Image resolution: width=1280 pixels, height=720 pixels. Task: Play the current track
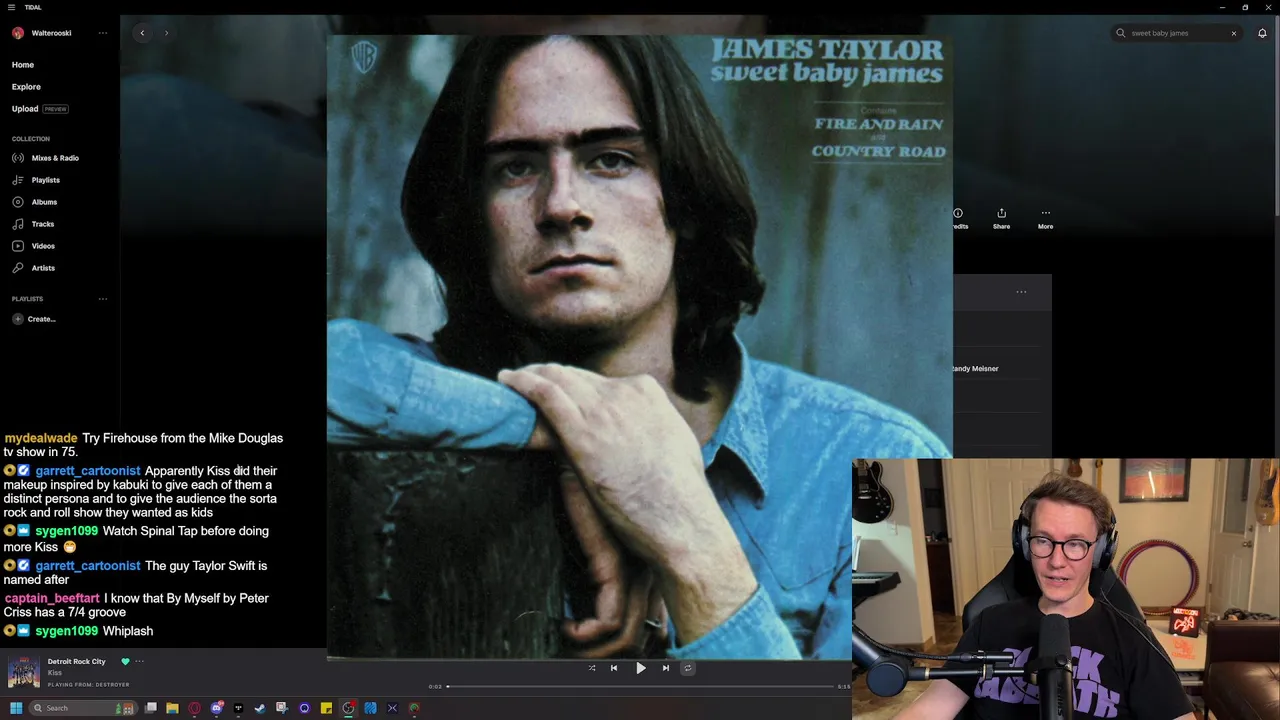(641, 668)
